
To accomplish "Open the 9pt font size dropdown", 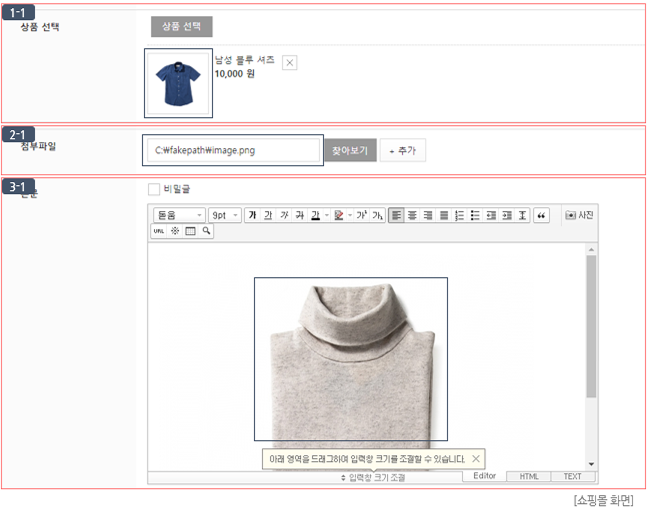I will pos(224,215).
